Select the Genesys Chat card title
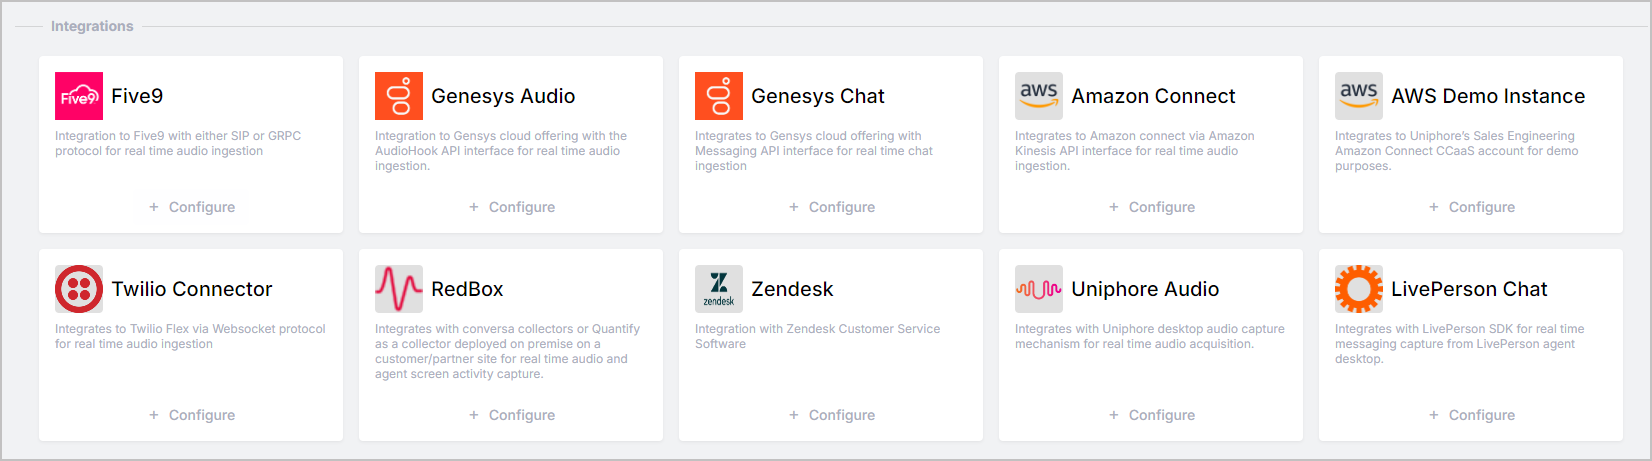The height and width of the screenshot is (461, 1652). pyautogui.click(x=818, y=96)
